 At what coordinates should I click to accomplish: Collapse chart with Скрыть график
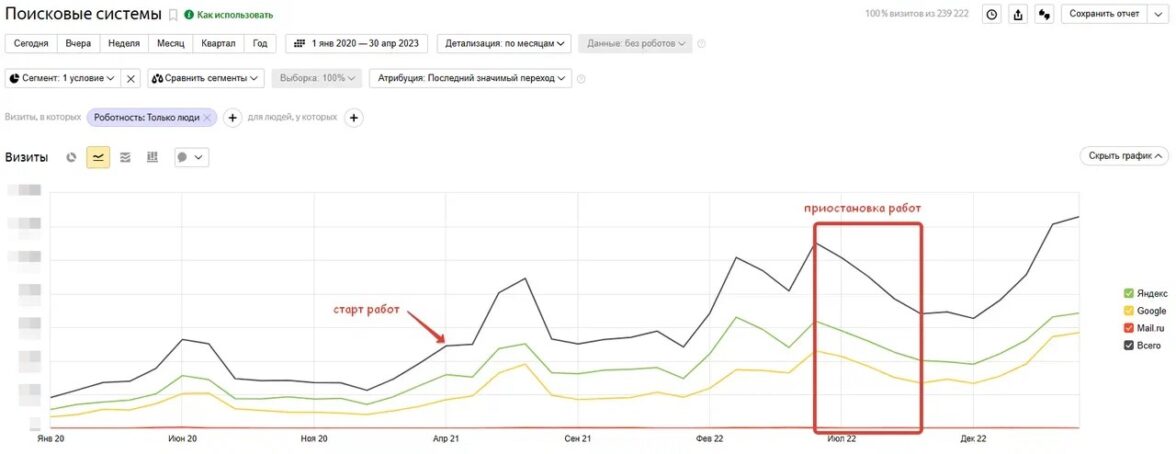[x=1124, y=156]
